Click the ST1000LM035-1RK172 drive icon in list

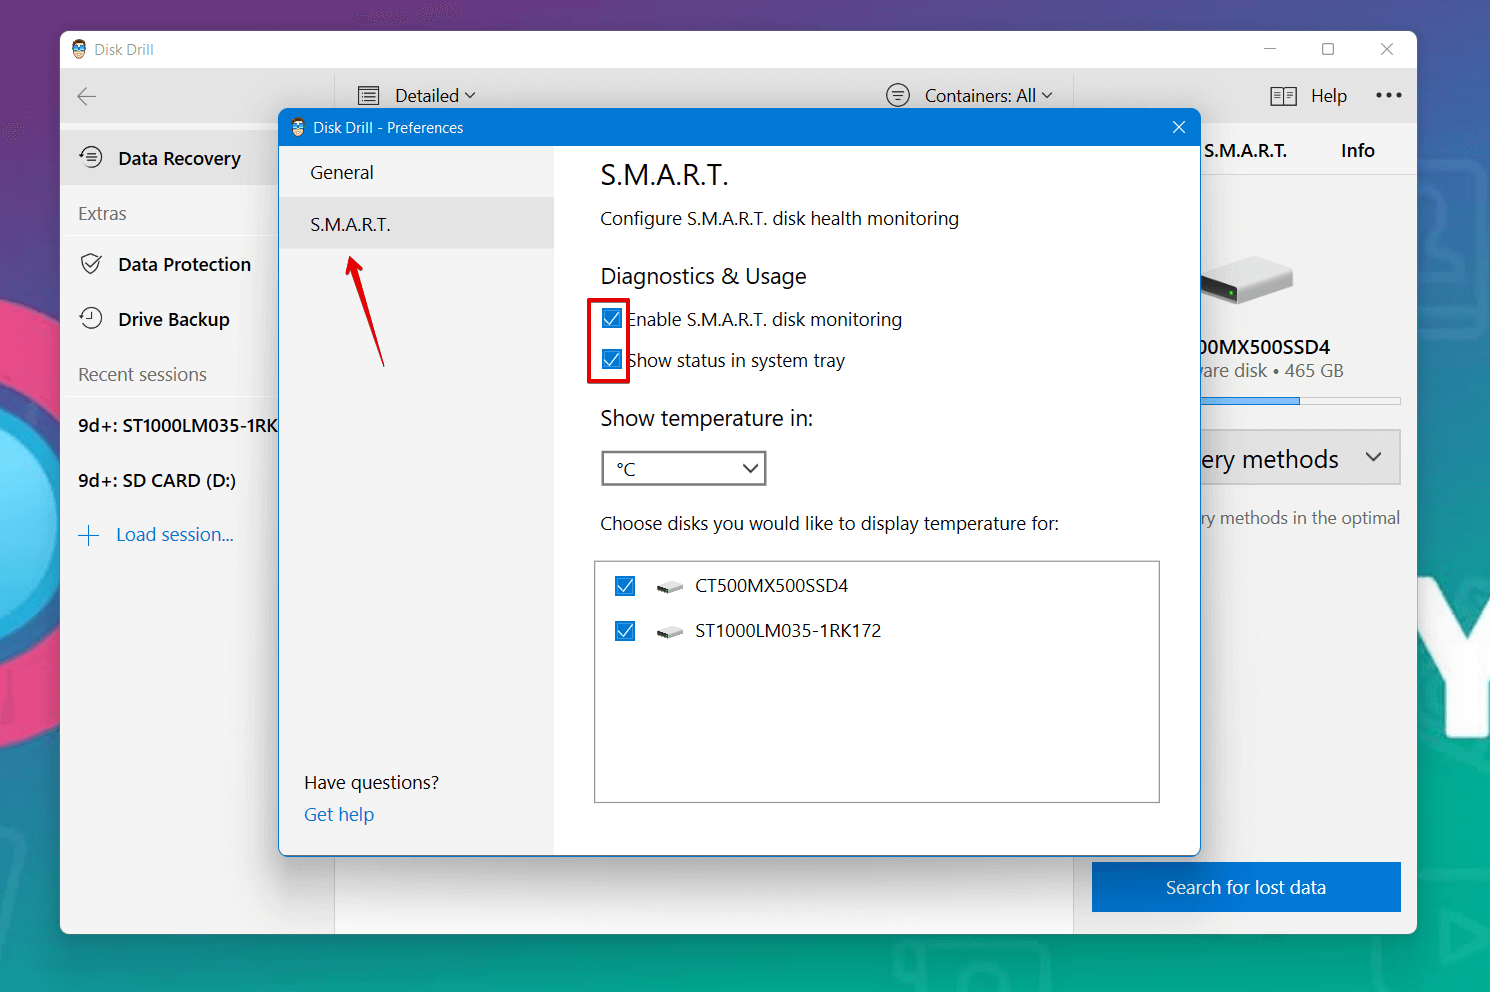click(670, 632)
